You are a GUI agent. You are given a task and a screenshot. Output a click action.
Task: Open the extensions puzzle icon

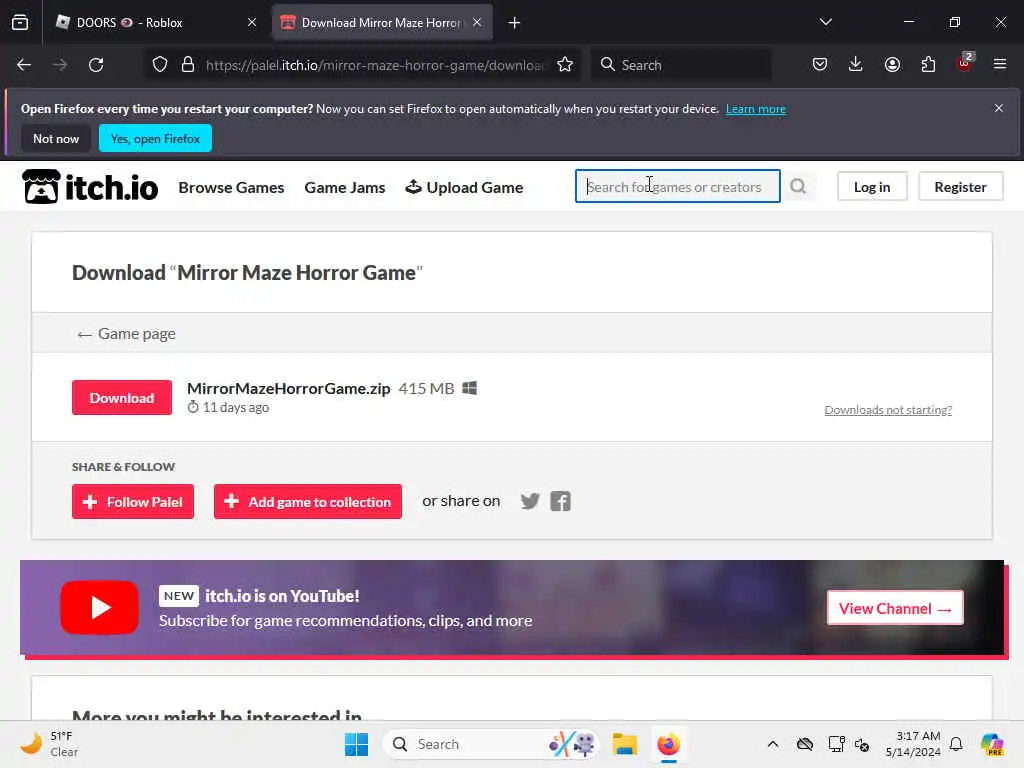pos(928,64)
